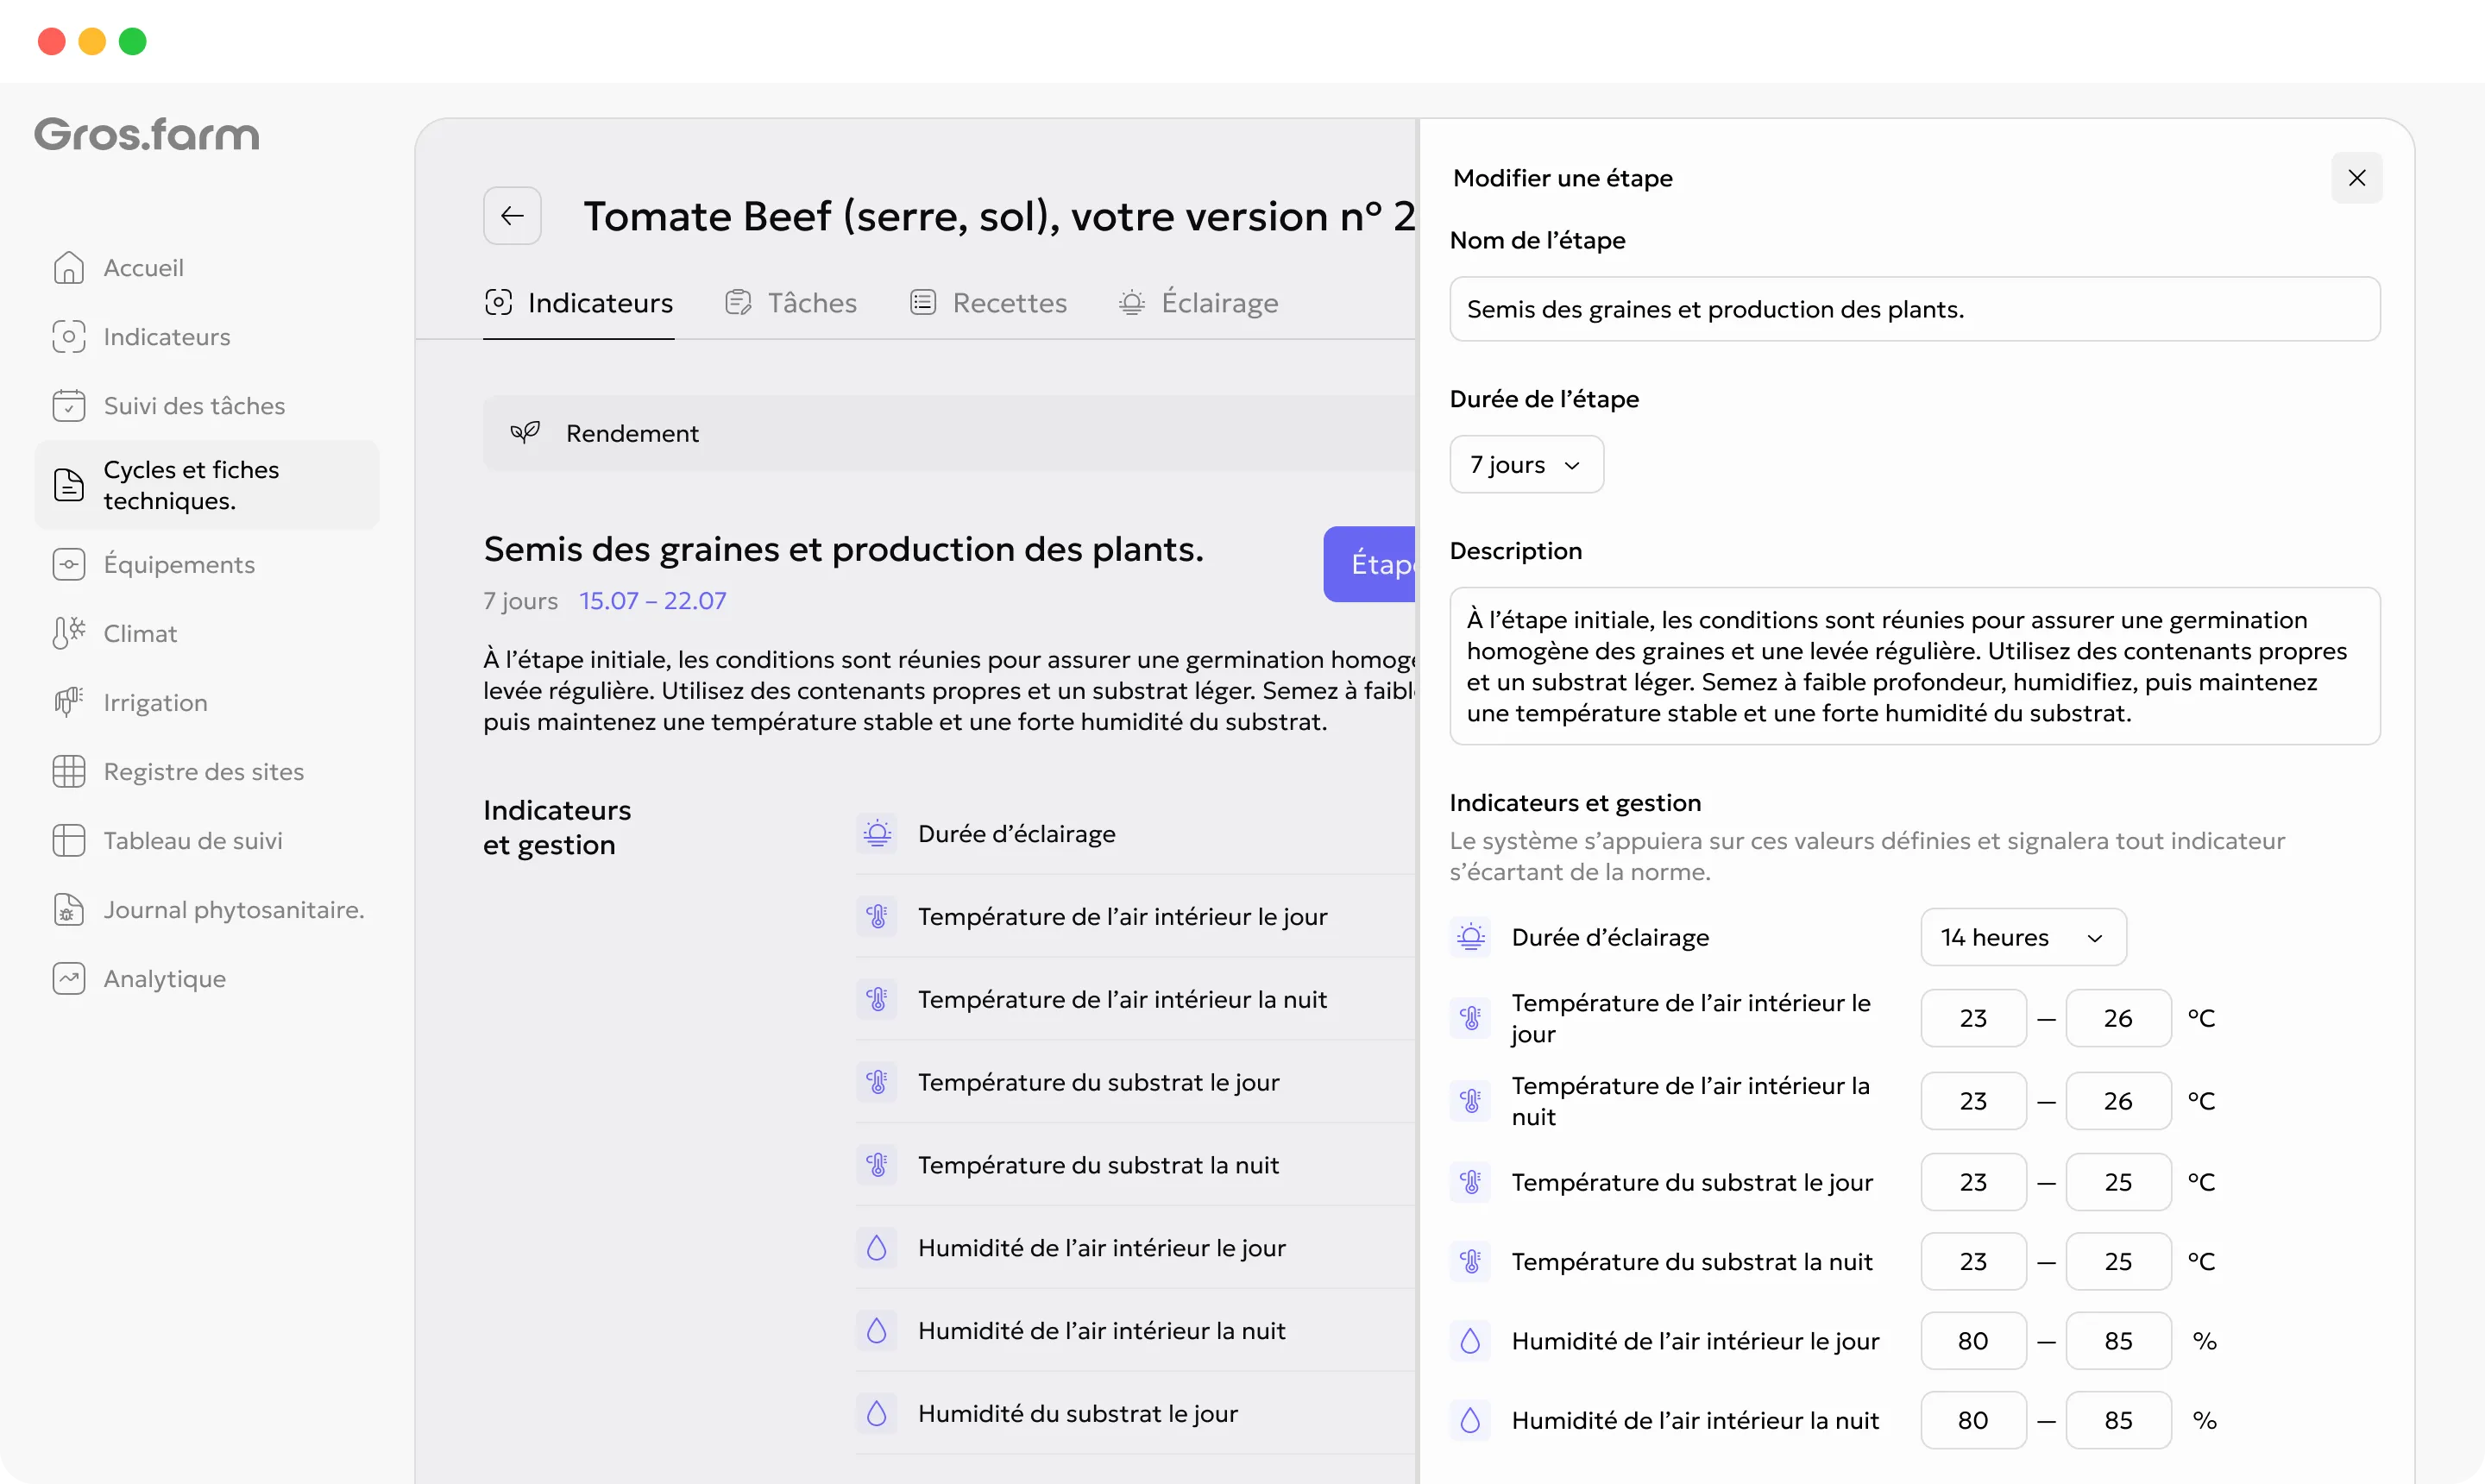The image size is (2485, 1484).
Task: Click the Description text area
Action: 1914,667
